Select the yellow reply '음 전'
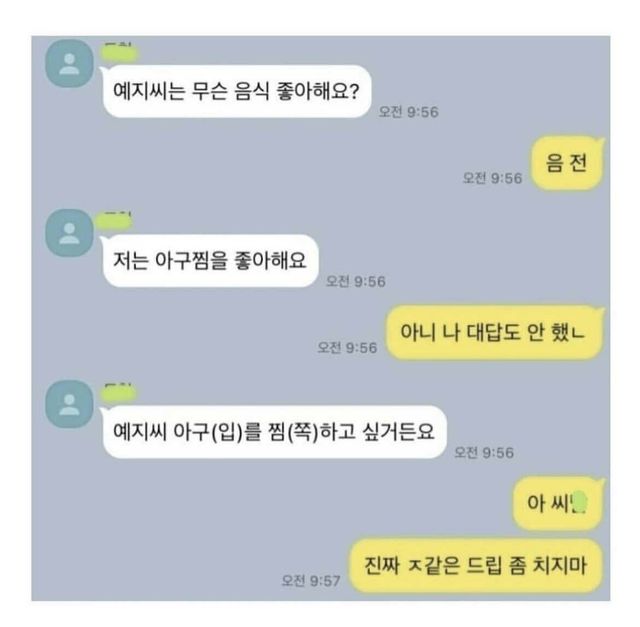 (567, 163)
